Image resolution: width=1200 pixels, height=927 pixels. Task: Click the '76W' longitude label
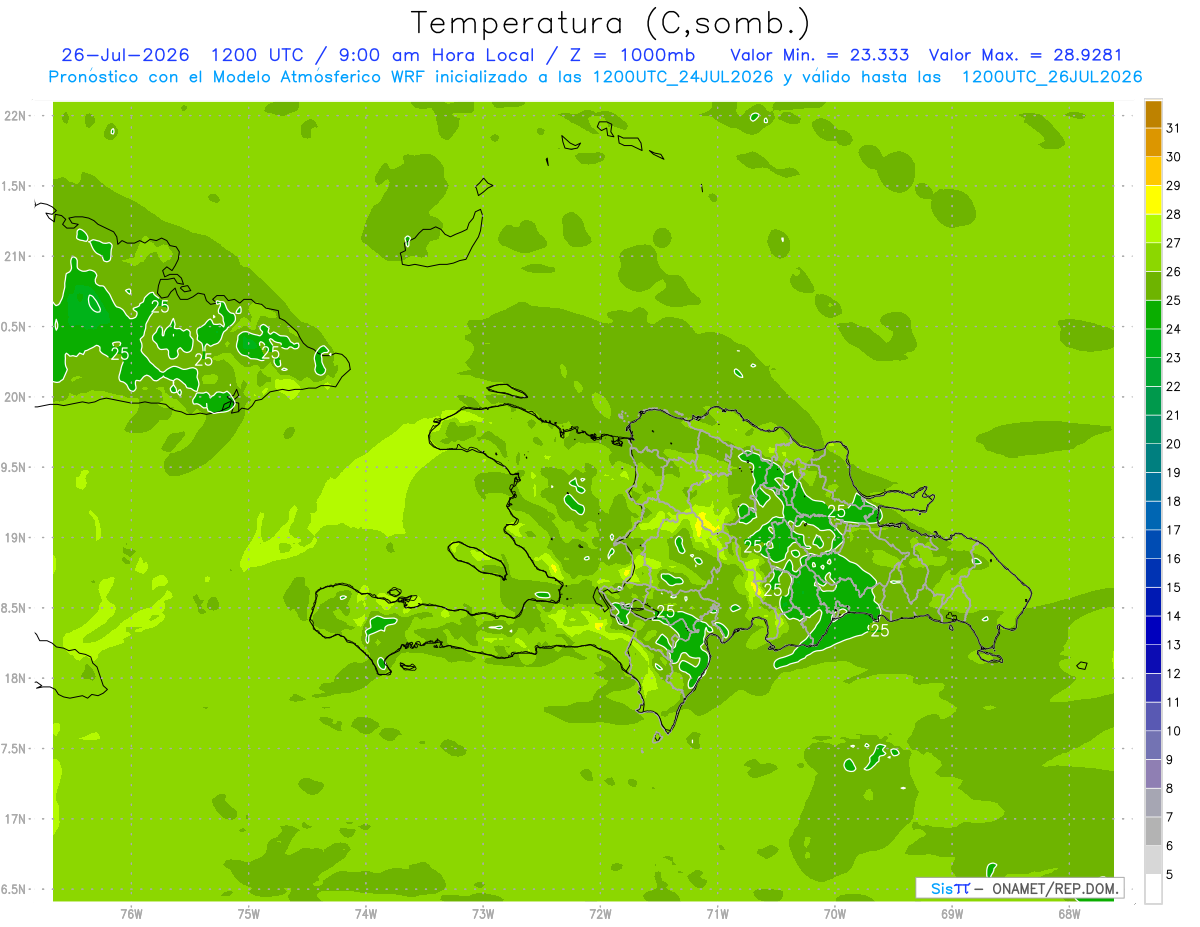tap(131, 914)
